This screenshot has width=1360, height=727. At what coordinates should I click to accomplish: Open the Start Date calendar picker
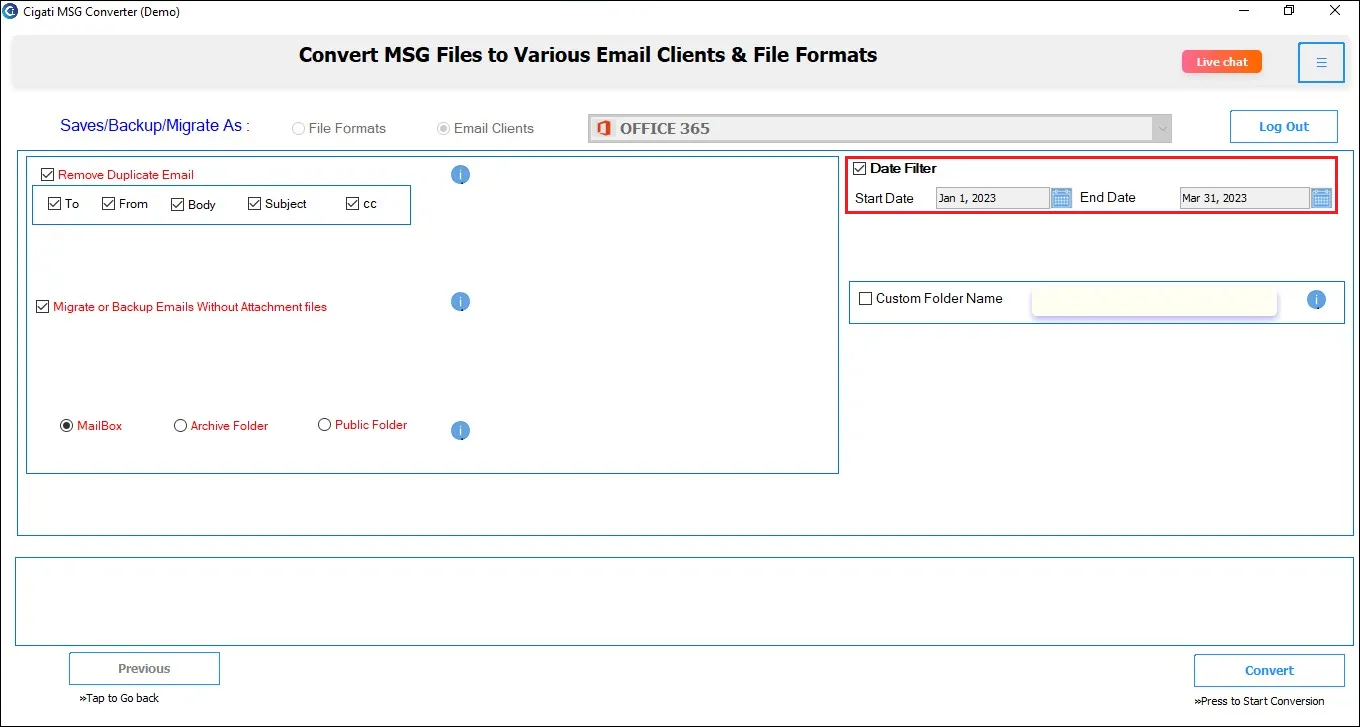pyautogui.click(x=1061, y=198)
